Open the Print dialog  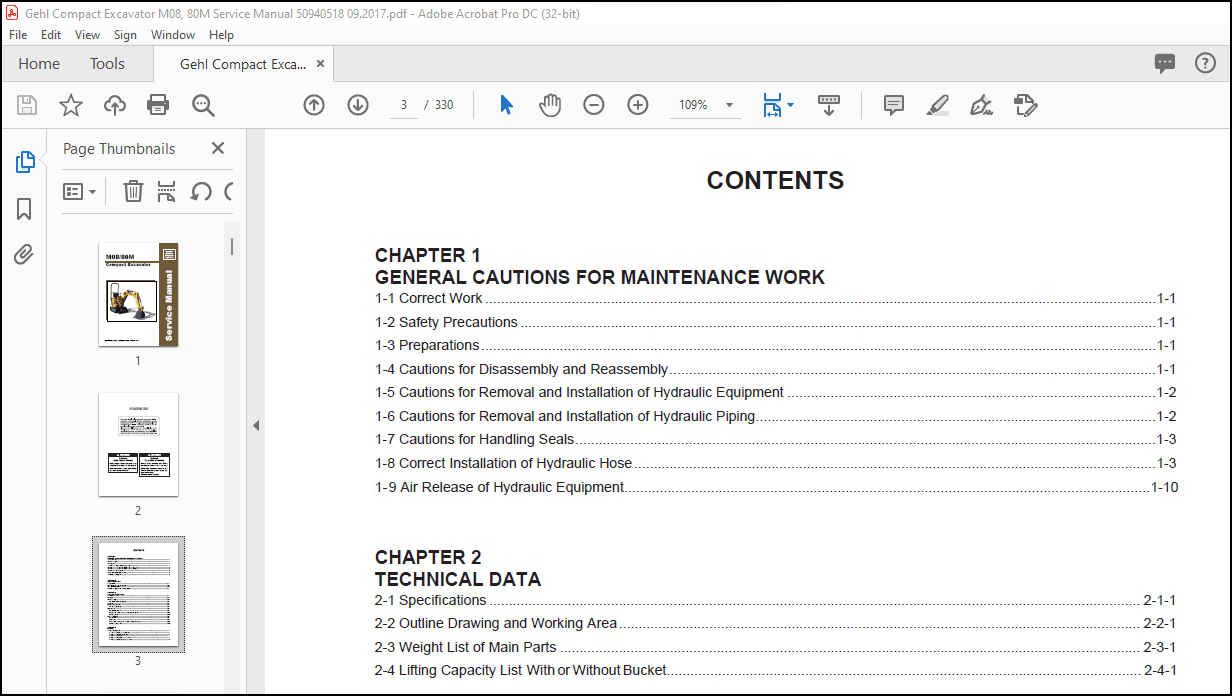click(x=158, y=104)
